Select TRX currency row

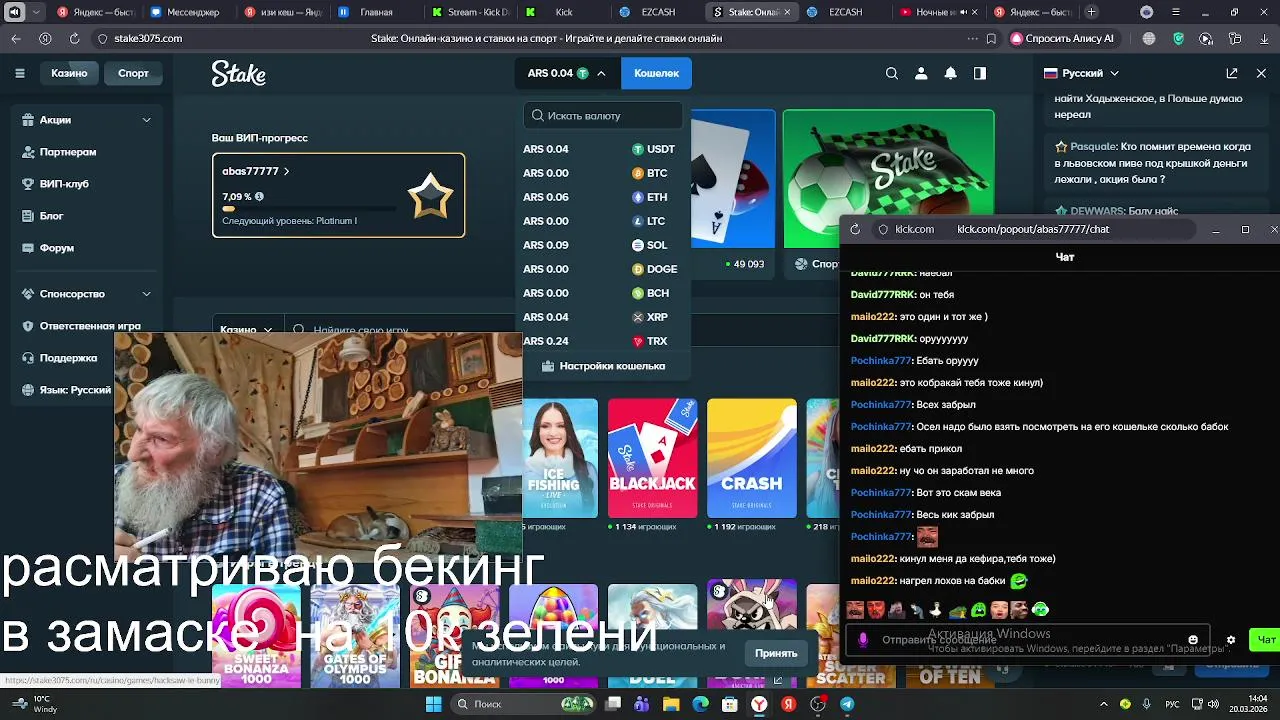603,341
